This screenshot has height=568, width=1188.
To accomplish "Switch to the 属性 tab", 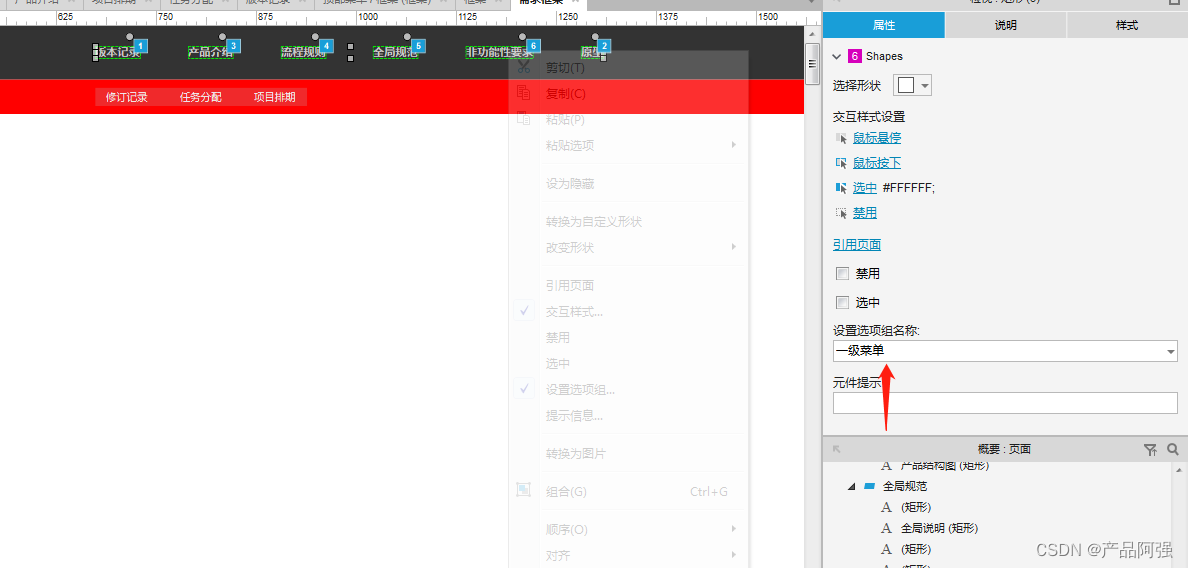I will click(x=884, y=25).
